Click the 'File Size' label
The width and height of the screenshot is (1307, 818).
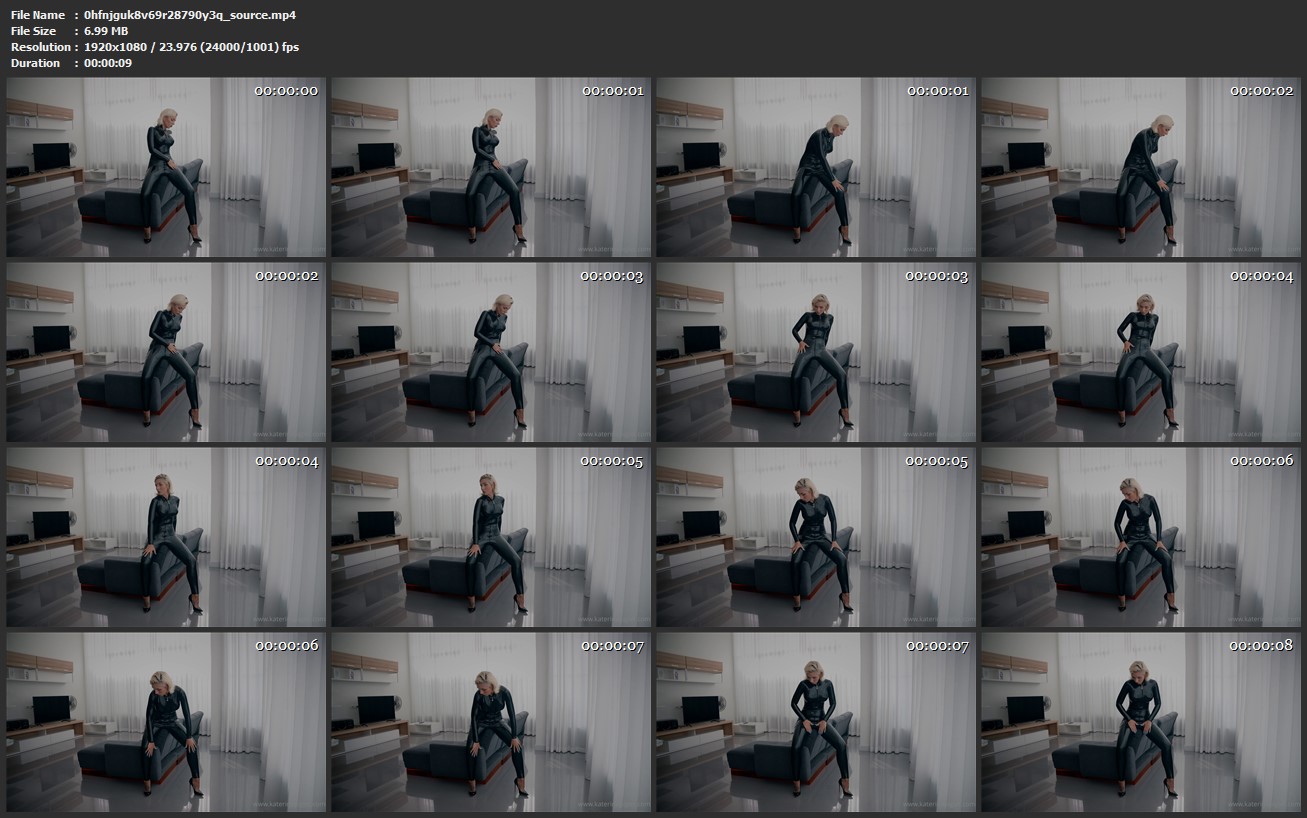point(34,31)
